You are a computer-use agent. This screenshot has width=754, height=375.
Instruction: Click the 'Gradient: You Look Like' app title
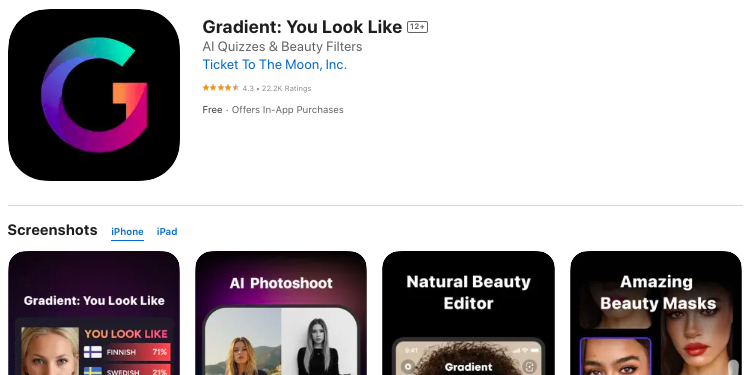pyautogui.click(x=302, y=27)
